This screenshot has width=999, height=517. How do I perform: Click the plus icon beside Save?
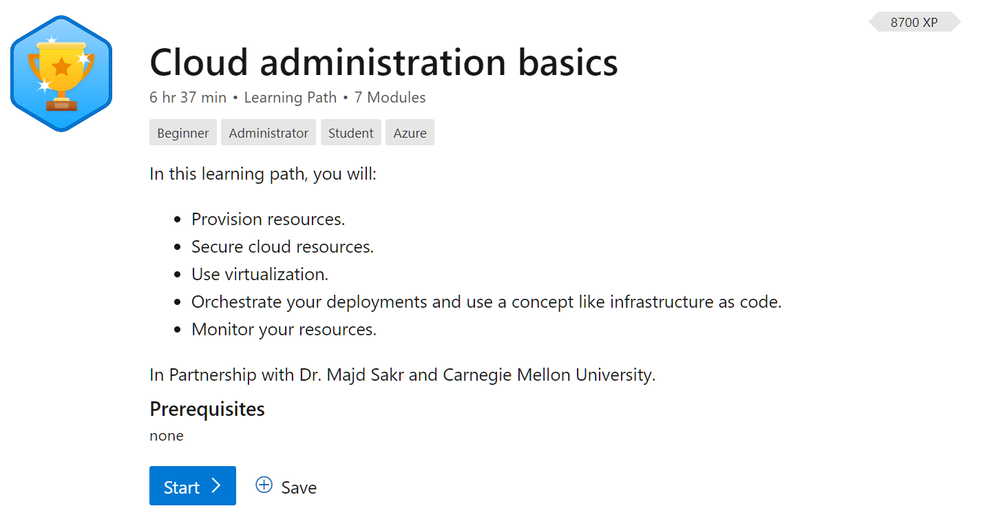pyautogui.click(x=264, y=485)
